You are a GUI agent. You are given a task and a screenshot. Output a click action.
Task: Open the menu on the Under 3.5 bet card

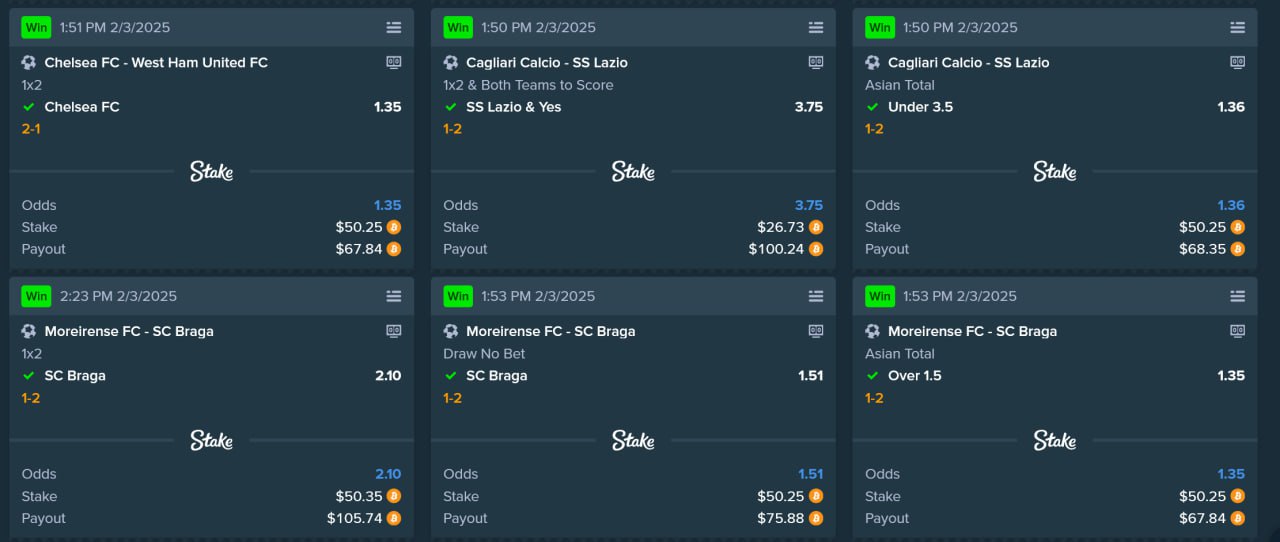click(1238, 28)
